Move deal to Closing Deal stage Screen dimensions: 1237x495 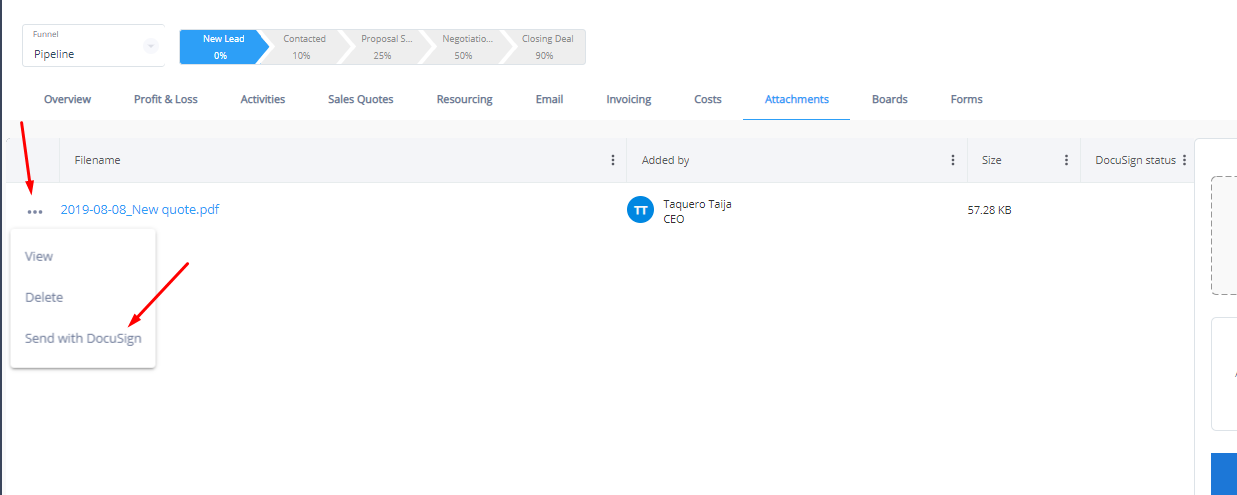click(x=546, y=47)
